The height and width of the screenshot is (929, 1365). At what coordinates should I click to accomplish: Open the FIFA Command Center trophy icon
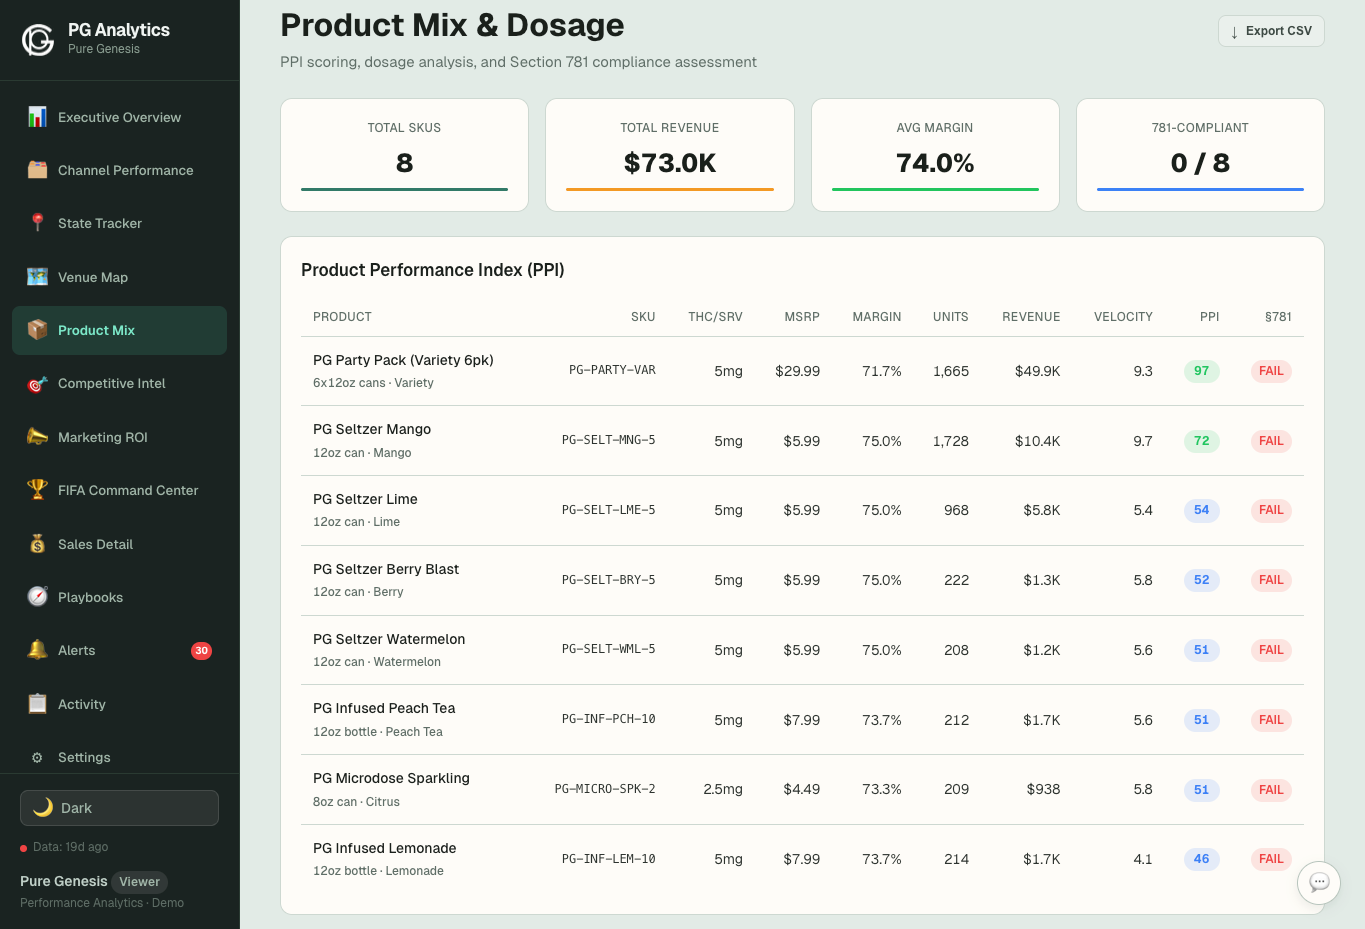point(35,490)
